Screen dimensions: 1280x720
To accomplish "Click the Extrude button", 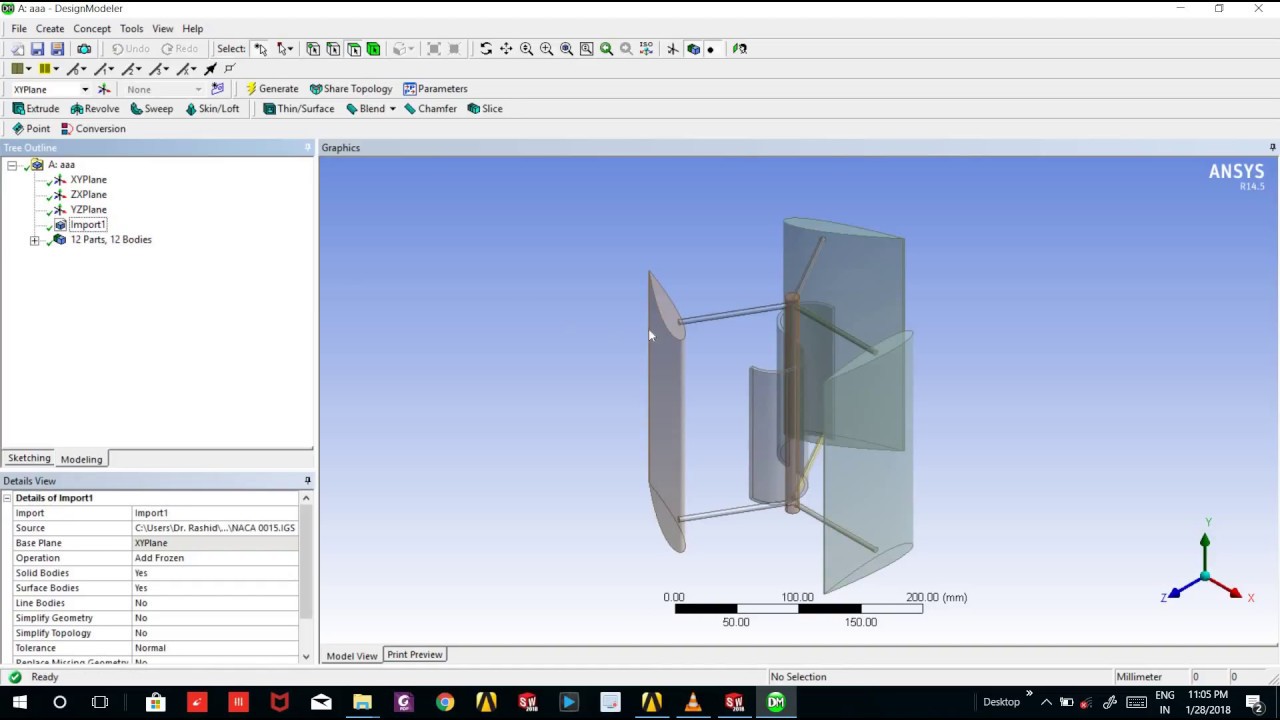I will click(x=36, y=109).
